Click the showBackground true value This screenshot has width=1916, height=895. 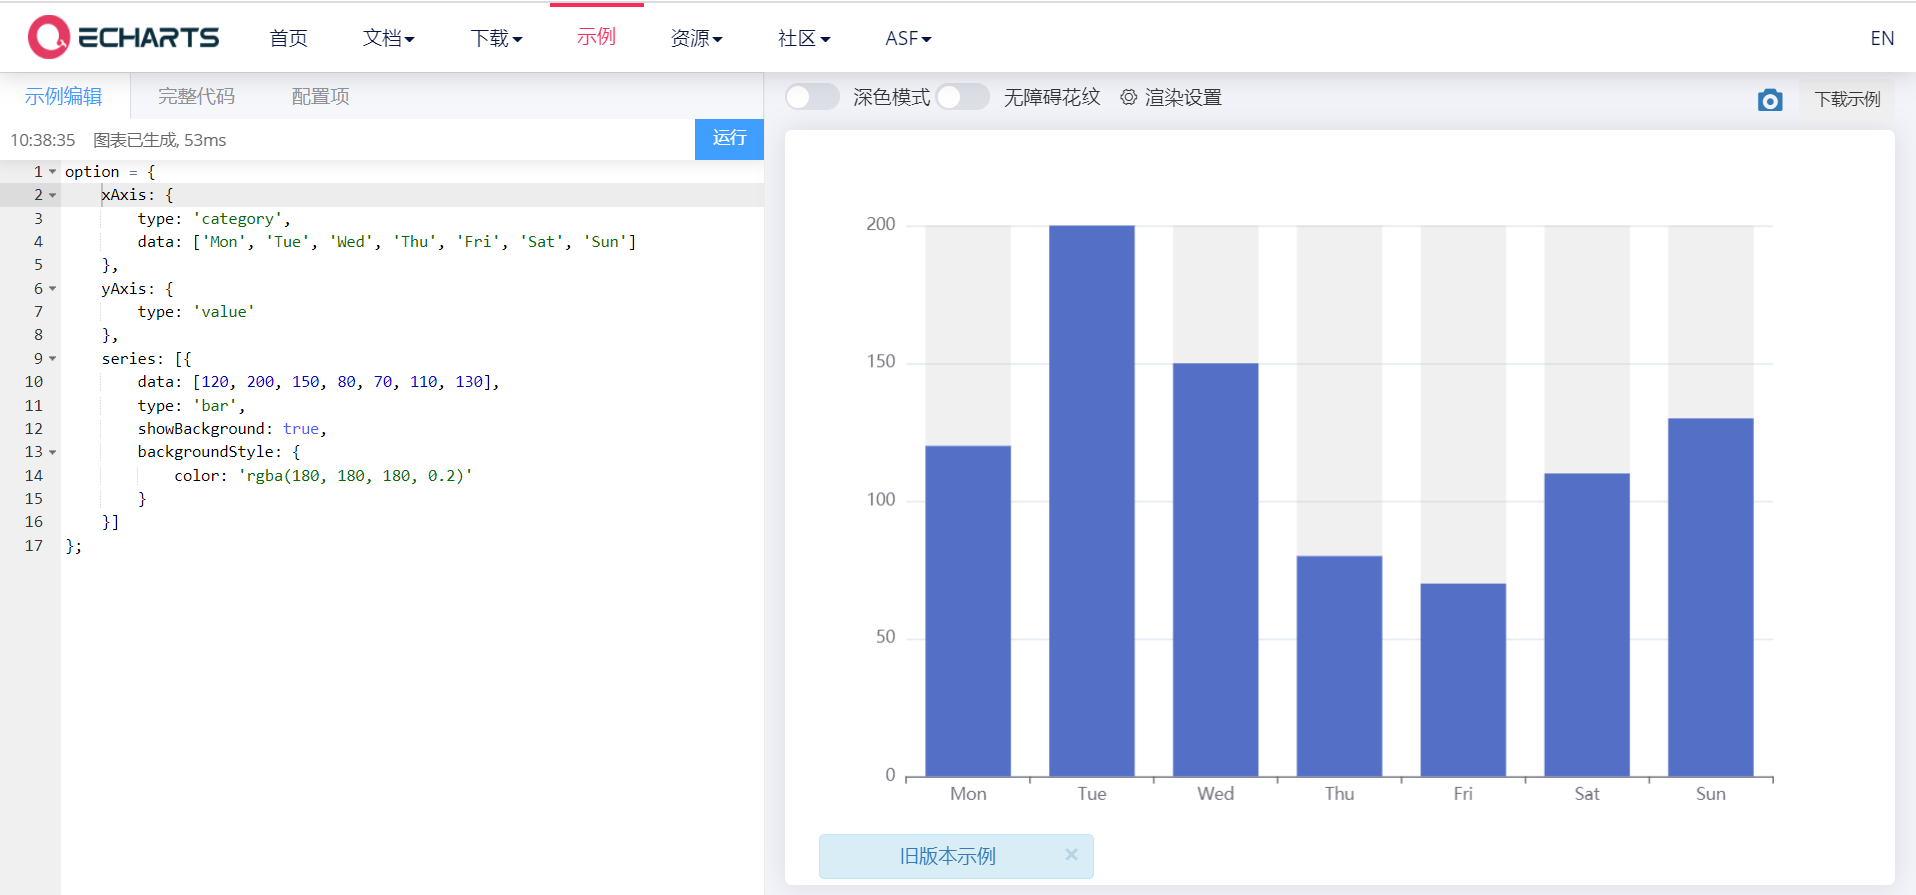tap(300, 429)
